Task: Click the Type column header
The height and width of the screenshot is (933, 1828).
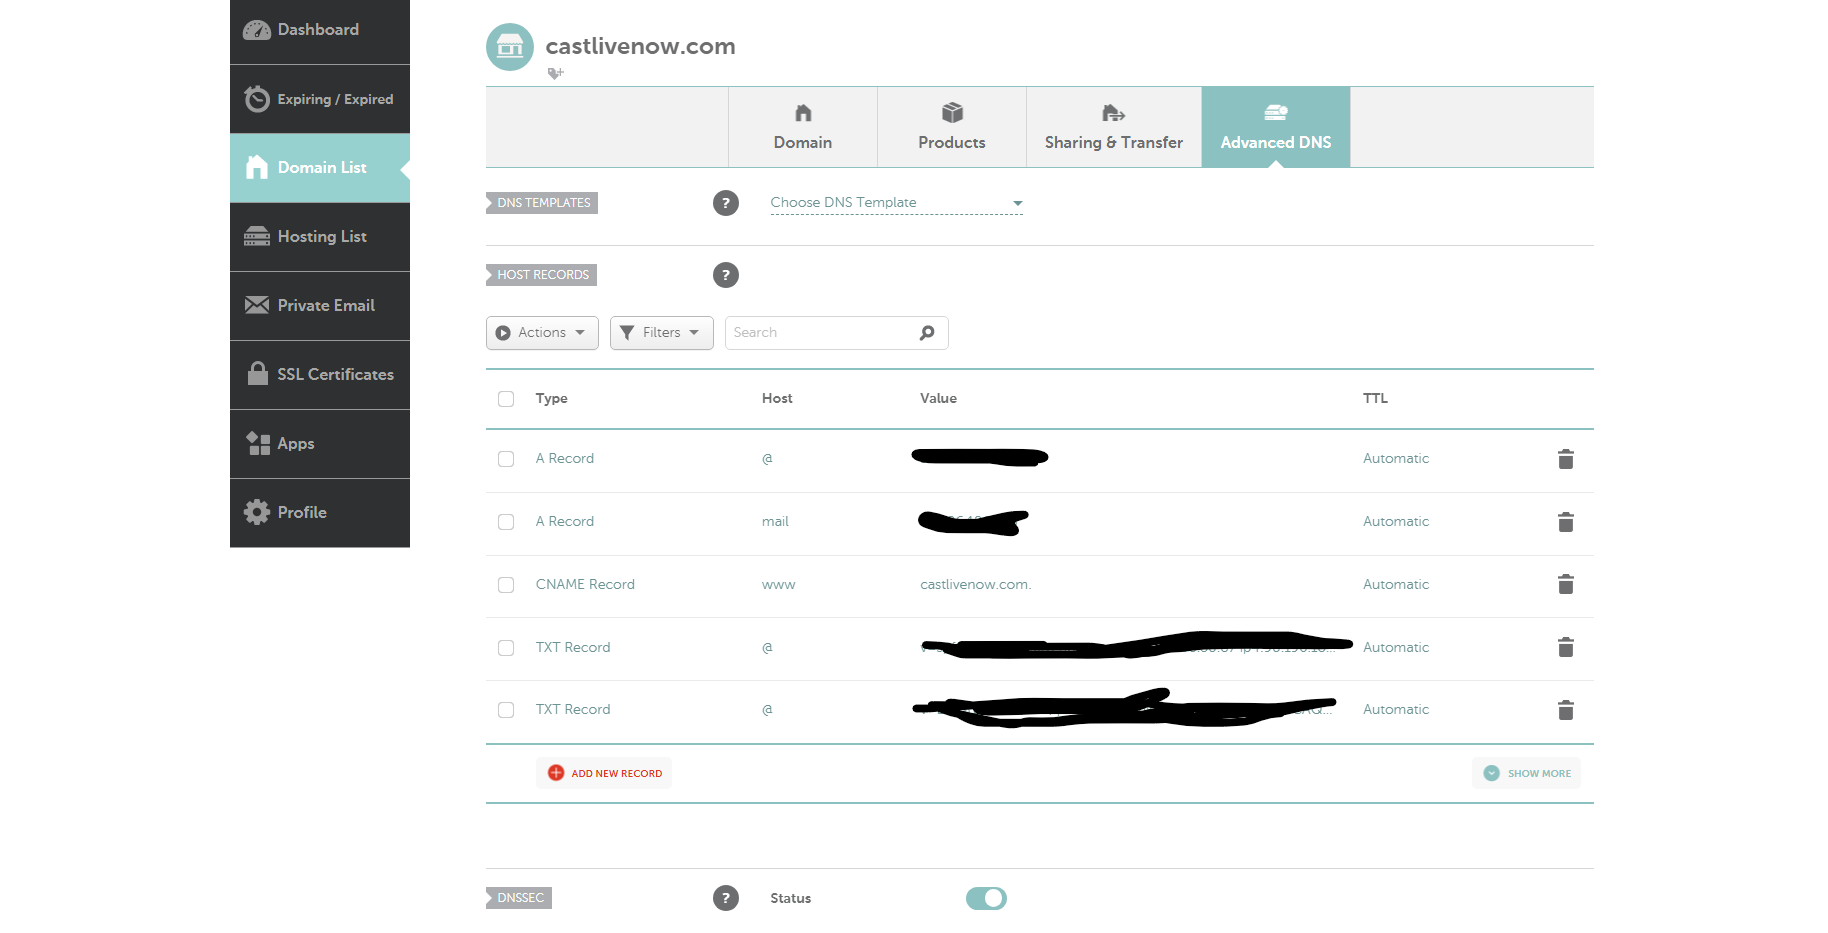Action: coord(551,399)
